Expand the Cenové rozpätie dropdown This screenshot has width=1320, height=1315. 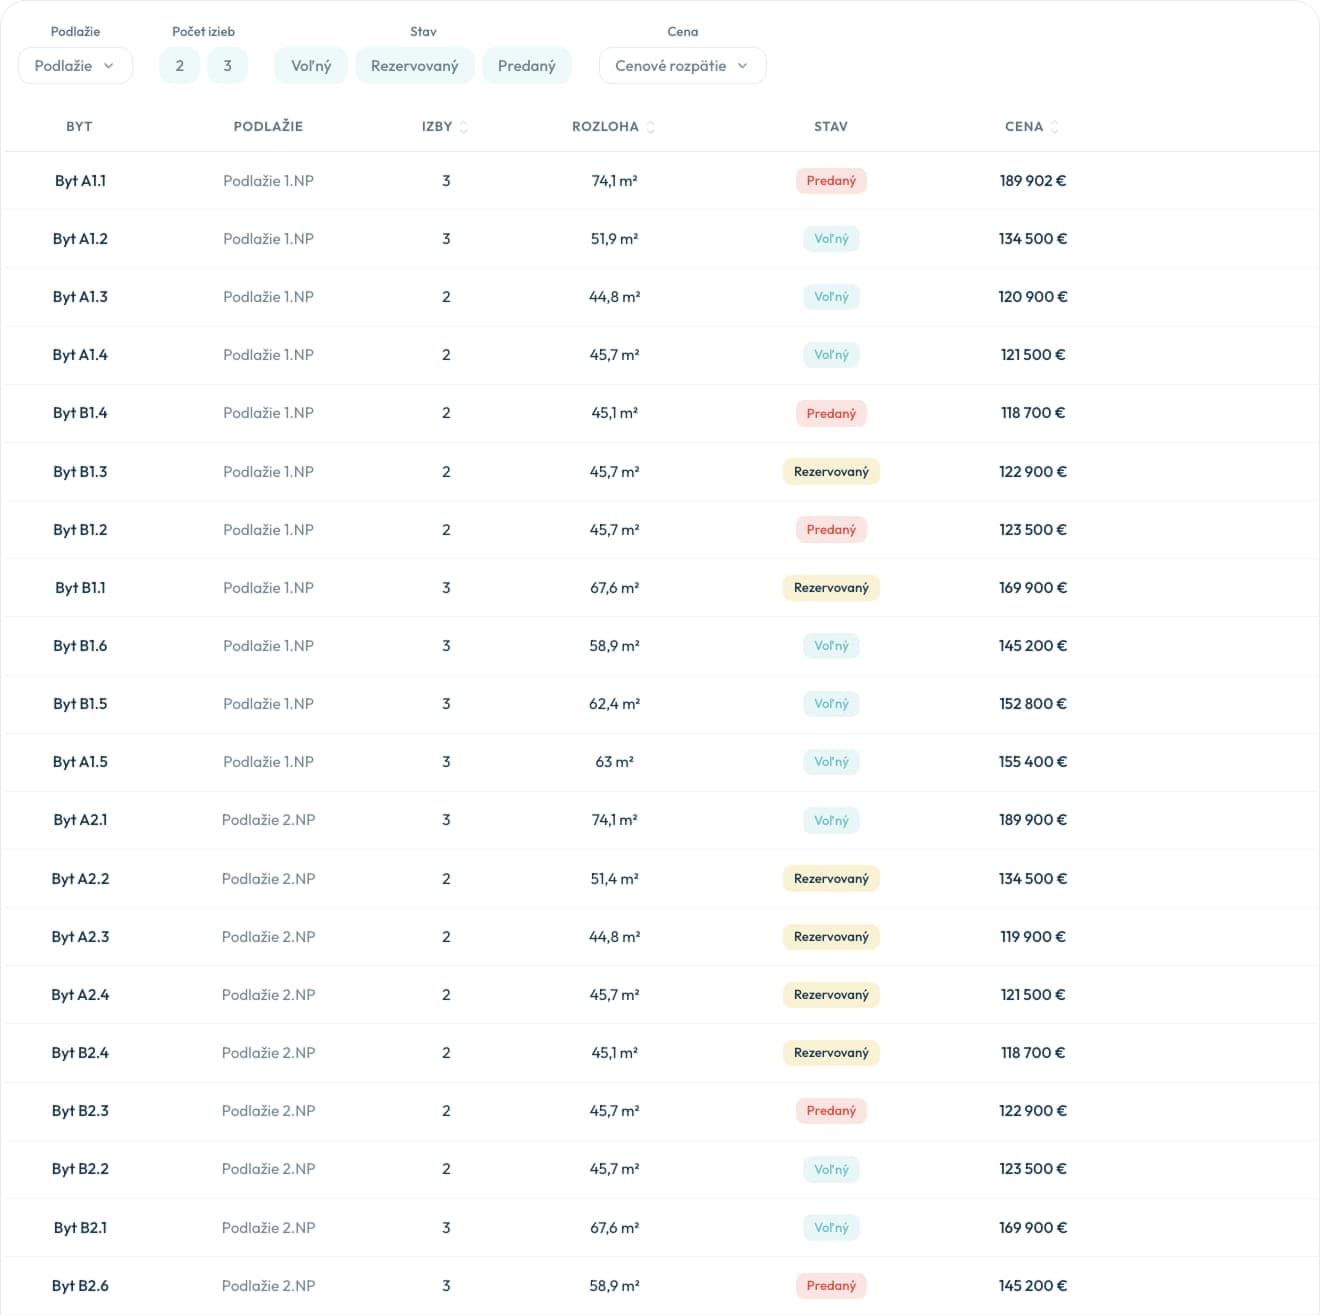coord(682,66)
